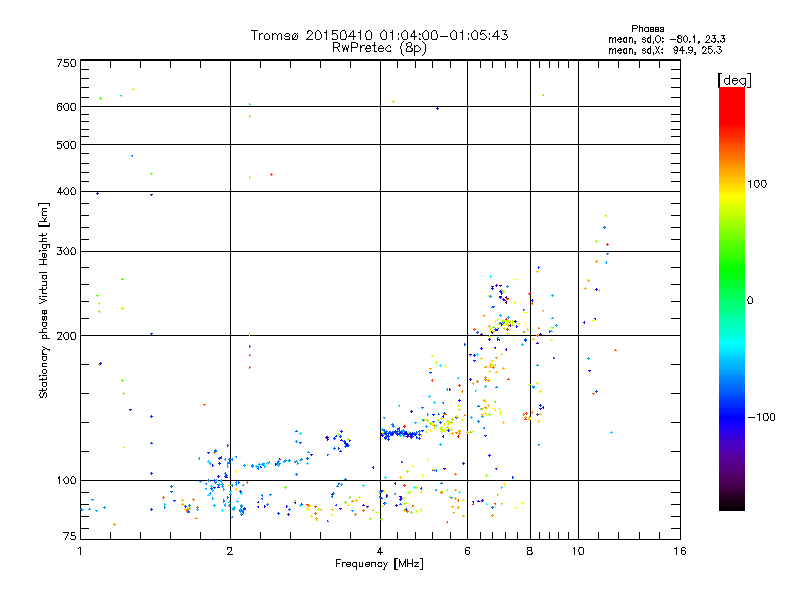Click the colorbar tick label '-100'
Image resolution: width=800 pixels, height=600 pixels.
761,417
